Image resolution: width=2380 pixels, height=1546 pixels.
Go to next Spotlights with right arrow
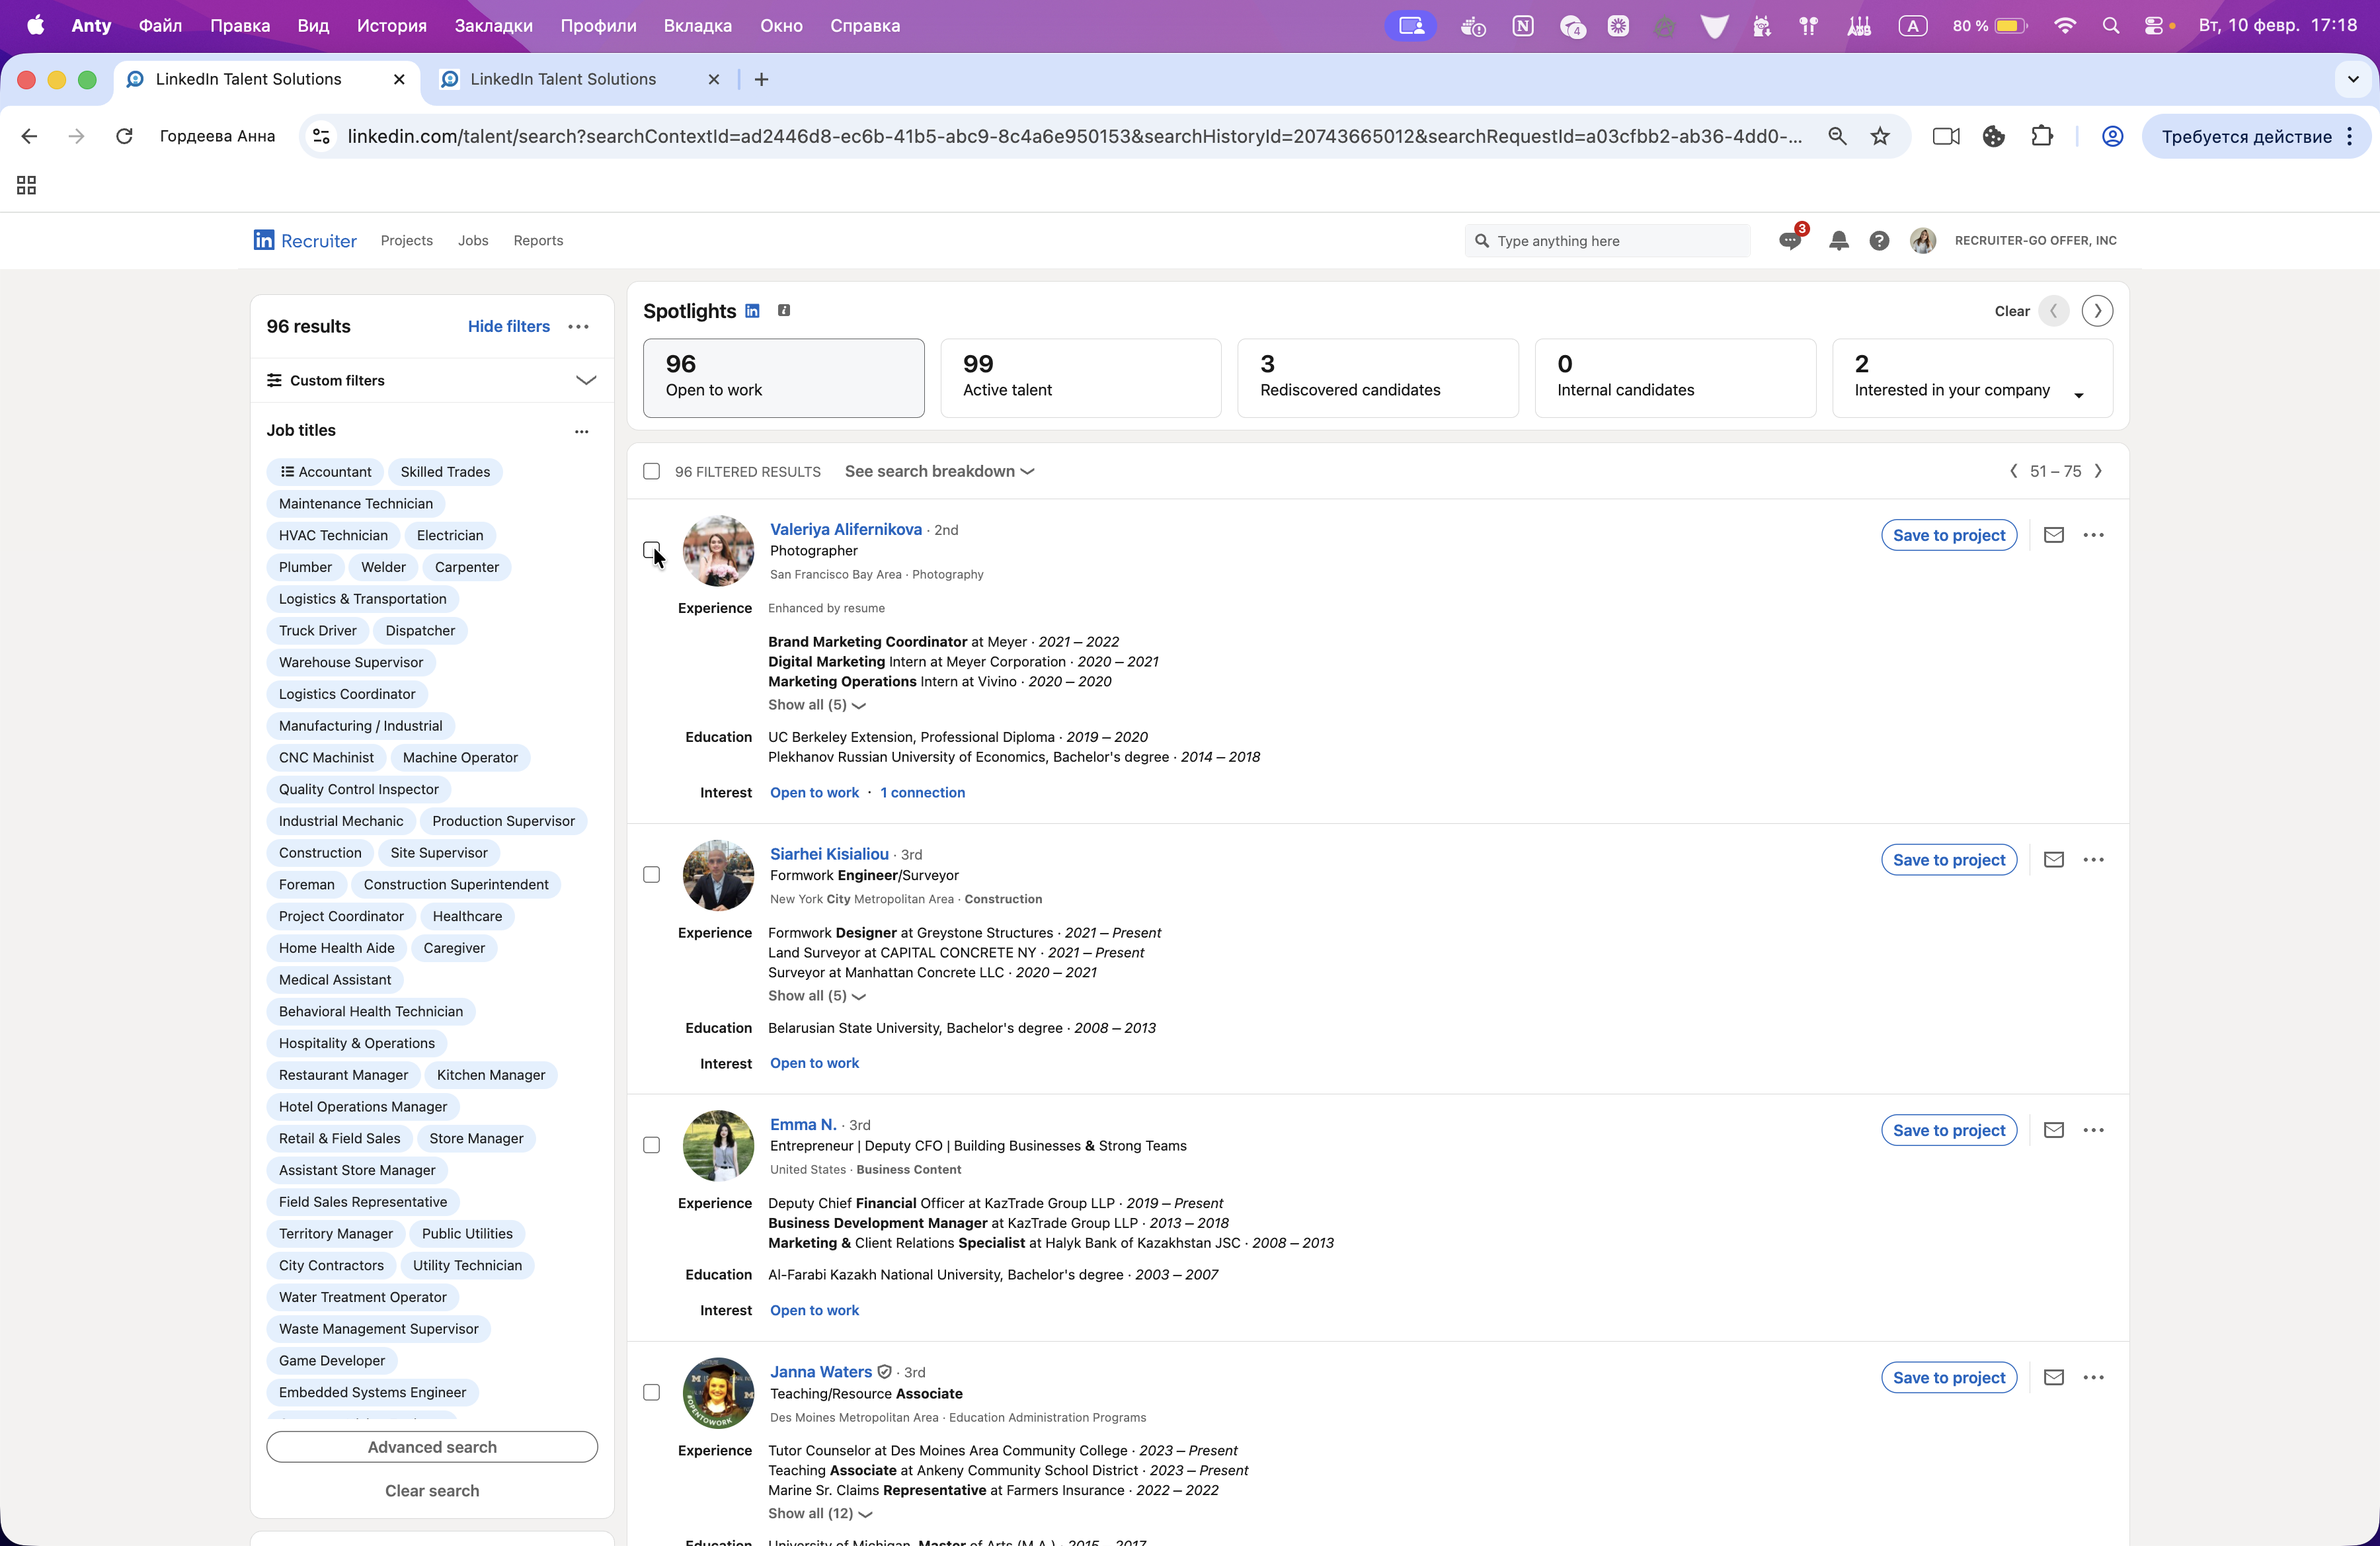[2097, 311]
